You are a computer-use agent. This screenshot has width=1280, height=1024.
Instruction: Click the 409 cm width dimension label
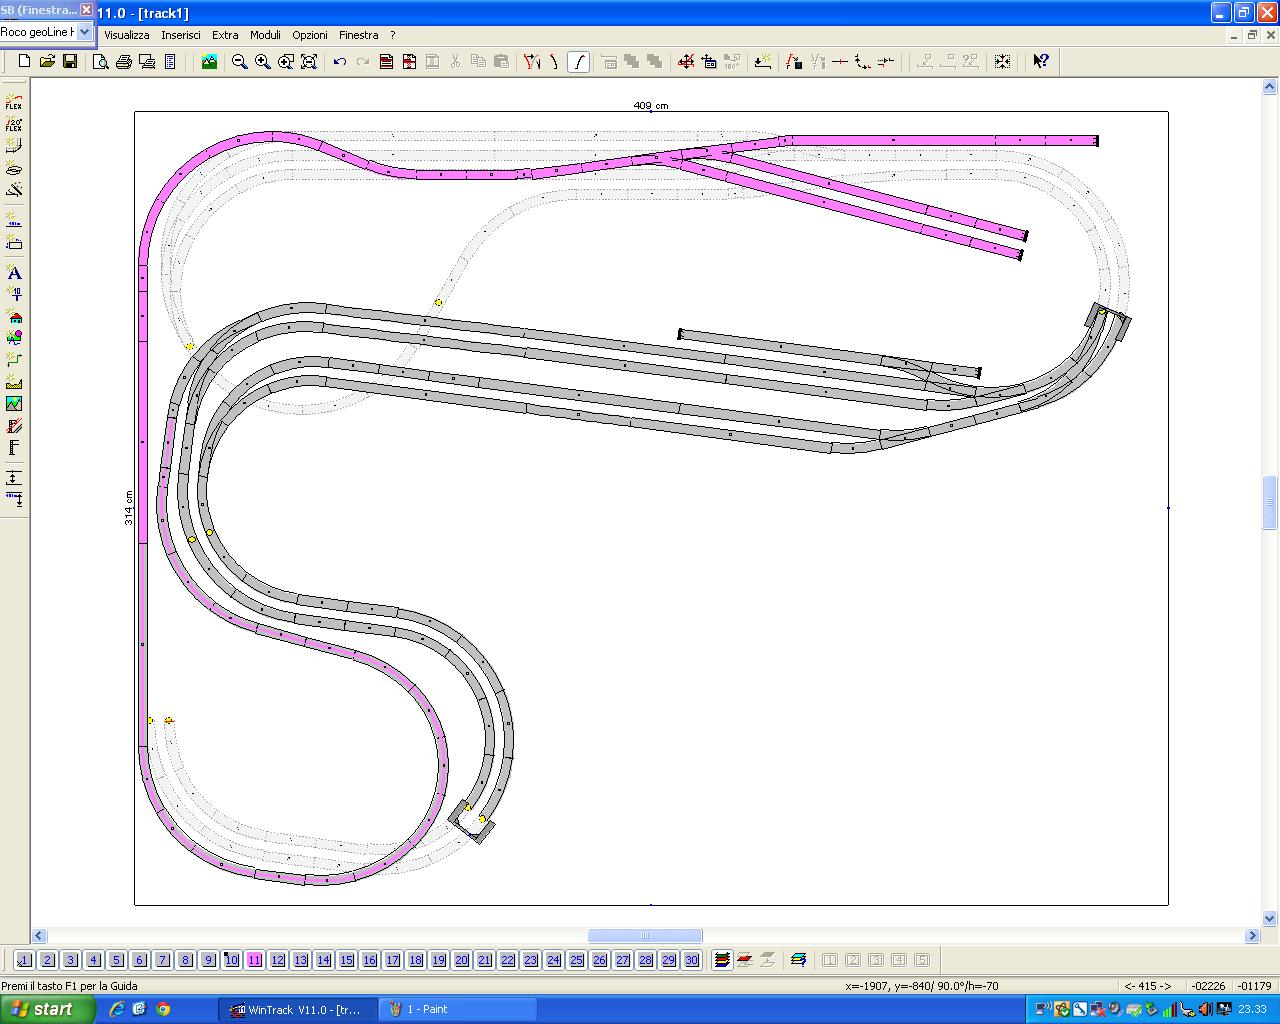tap(650, 105)
